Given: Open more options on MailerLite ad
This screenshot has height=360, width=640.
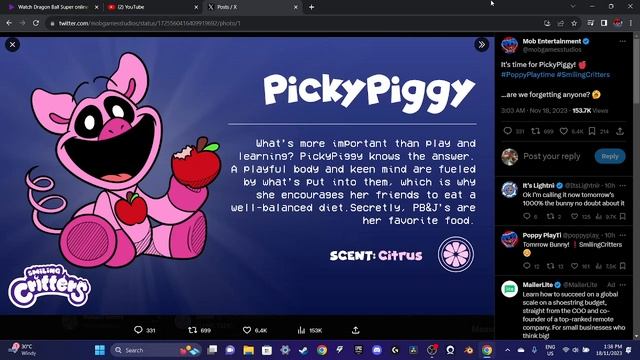Looking at the screenshot, I should [622, 285].
